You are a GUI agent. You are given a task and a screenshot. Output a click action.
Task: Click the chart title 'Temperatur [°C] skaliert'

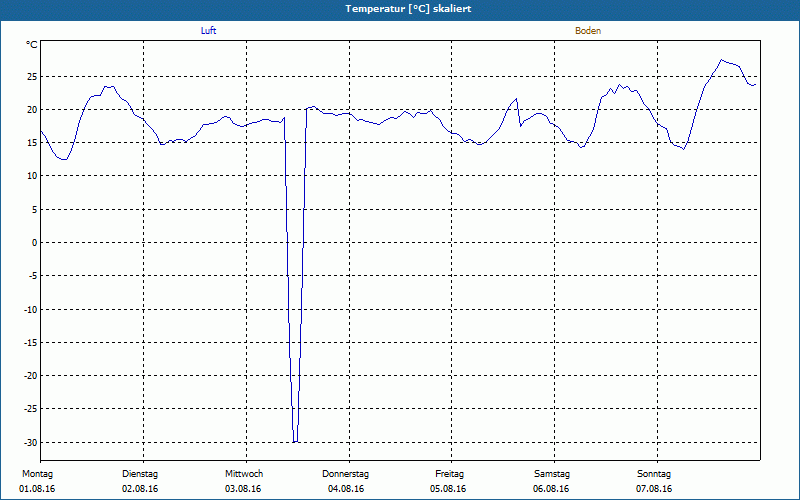(x=408, y=9)
